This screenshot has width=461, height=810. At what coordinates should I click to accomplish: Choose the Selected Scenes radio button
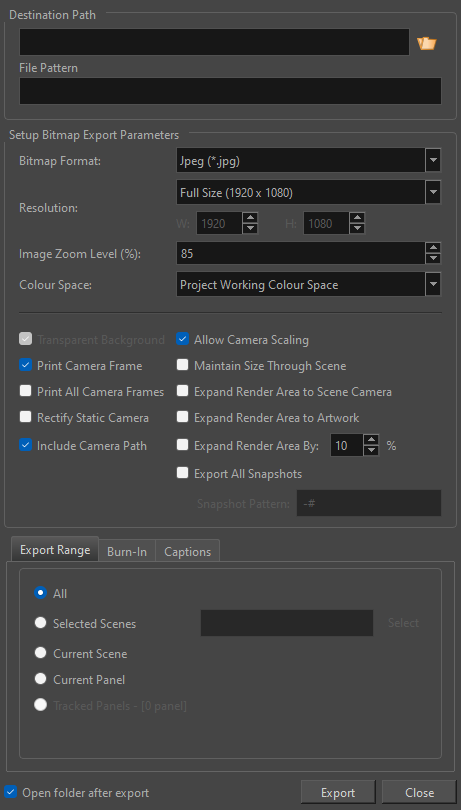[40, 623]
